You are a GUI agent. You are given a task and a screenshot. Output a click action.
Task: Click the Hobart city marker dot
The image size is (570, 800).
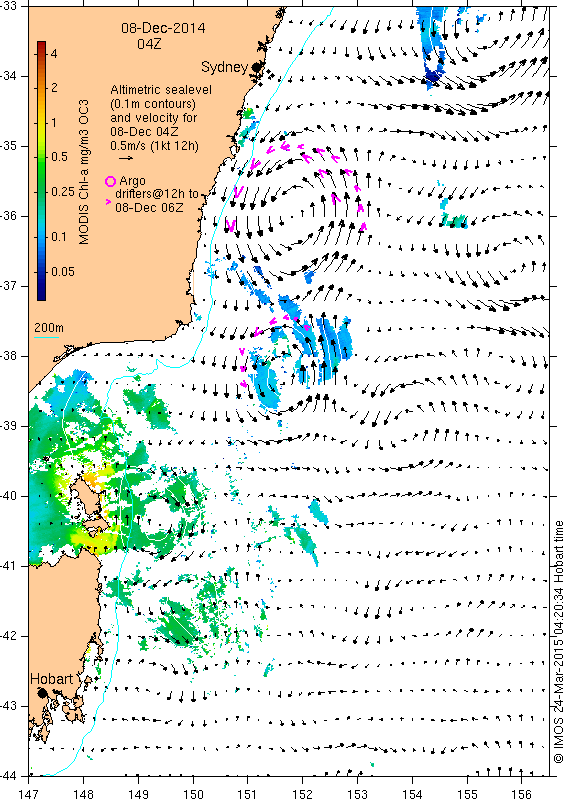(42, 693)
